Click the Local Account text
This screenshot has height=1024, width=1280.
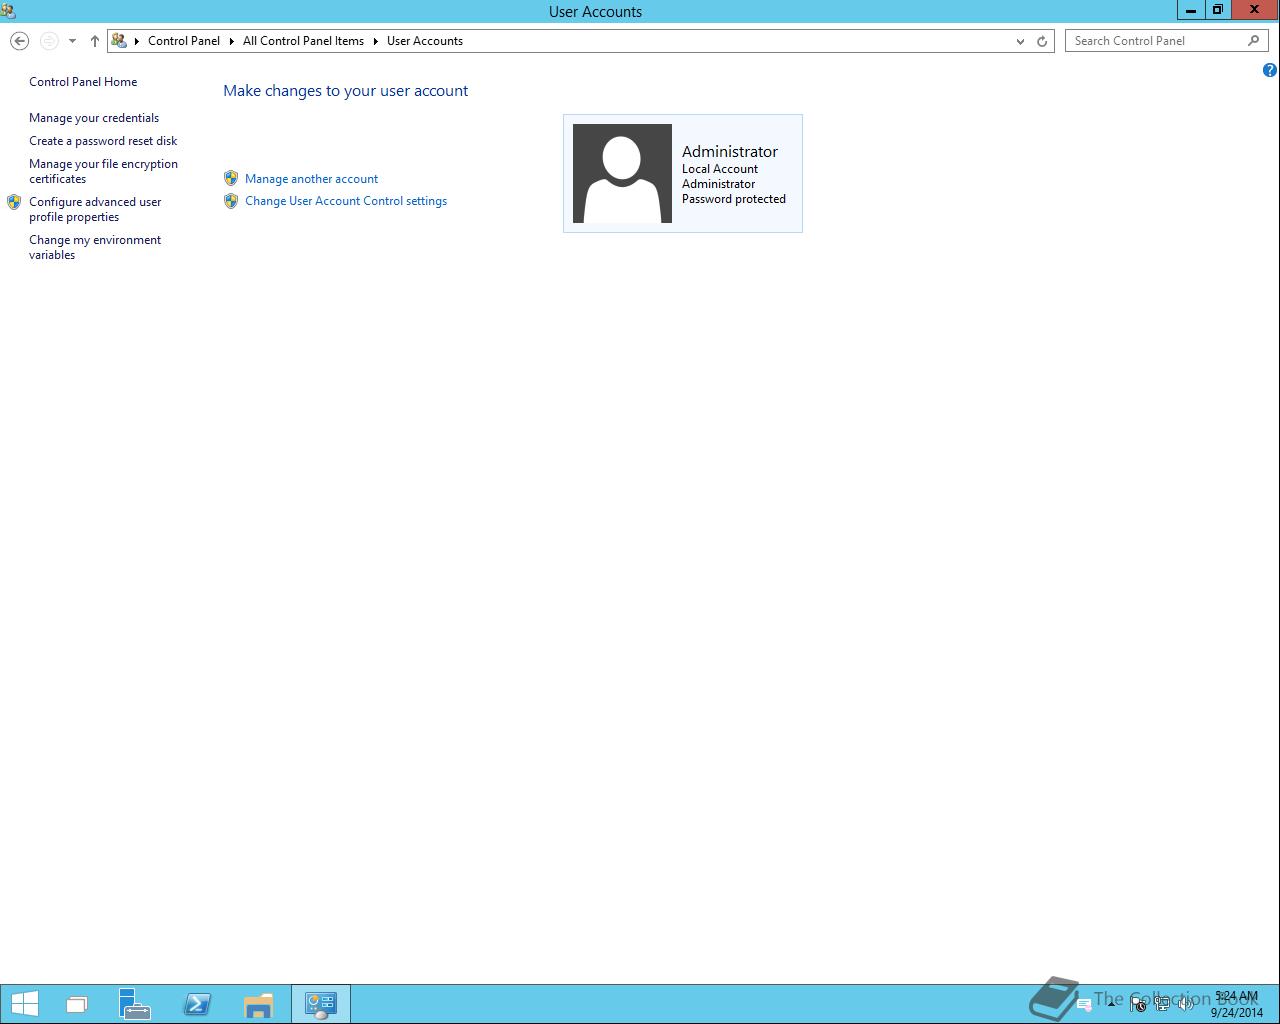[720, 169]
